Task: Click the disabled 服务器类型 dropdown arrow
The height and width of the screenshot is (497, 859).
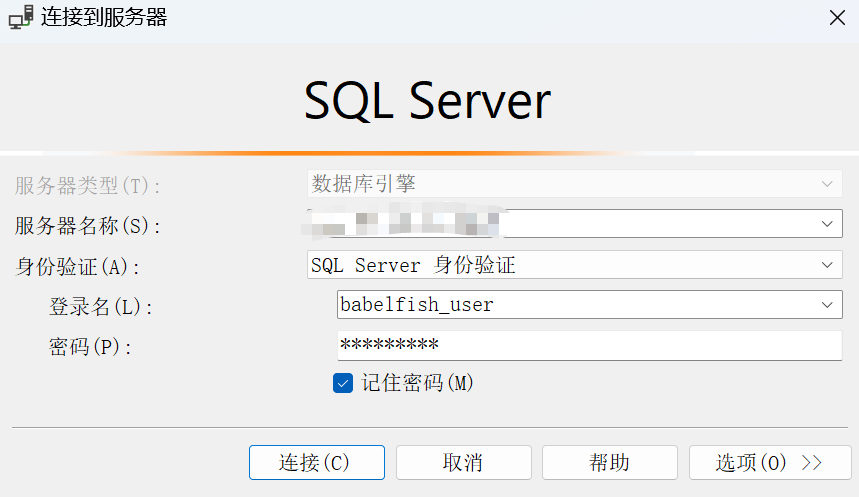Action: pyautogui.click(x=827, y=184)
